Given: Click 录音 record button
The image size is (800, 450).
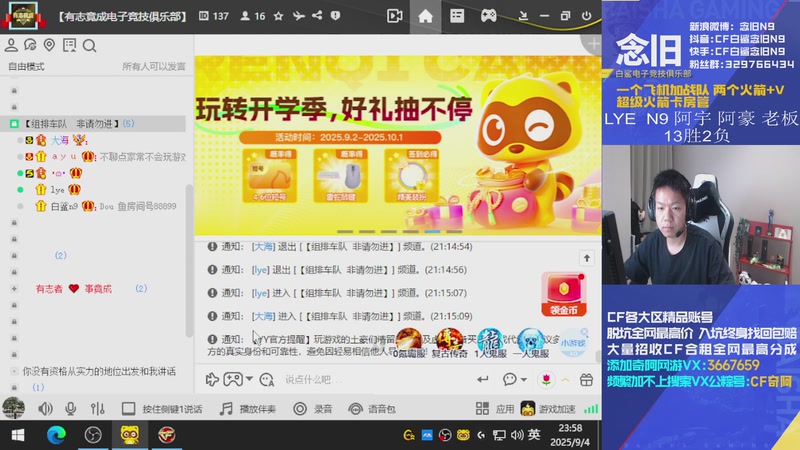Looking at the screenshot, I should (313, 409).
